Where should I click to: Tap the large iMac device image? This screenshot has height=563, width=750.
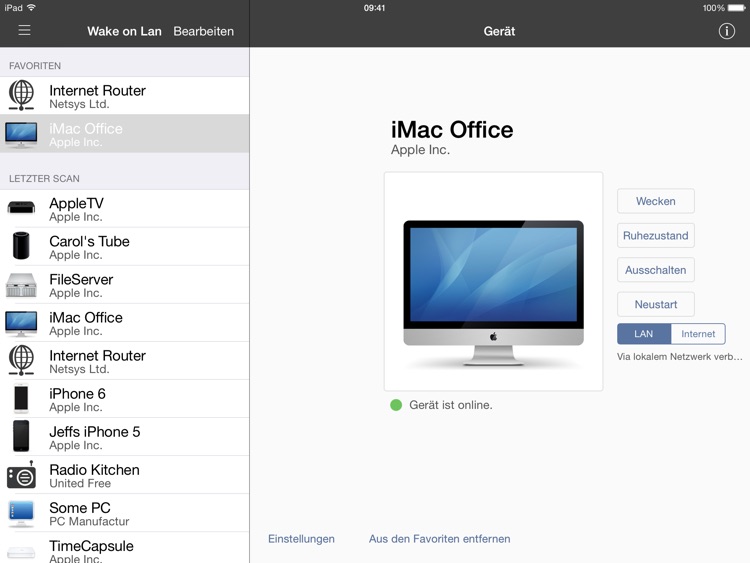point(493,293)
